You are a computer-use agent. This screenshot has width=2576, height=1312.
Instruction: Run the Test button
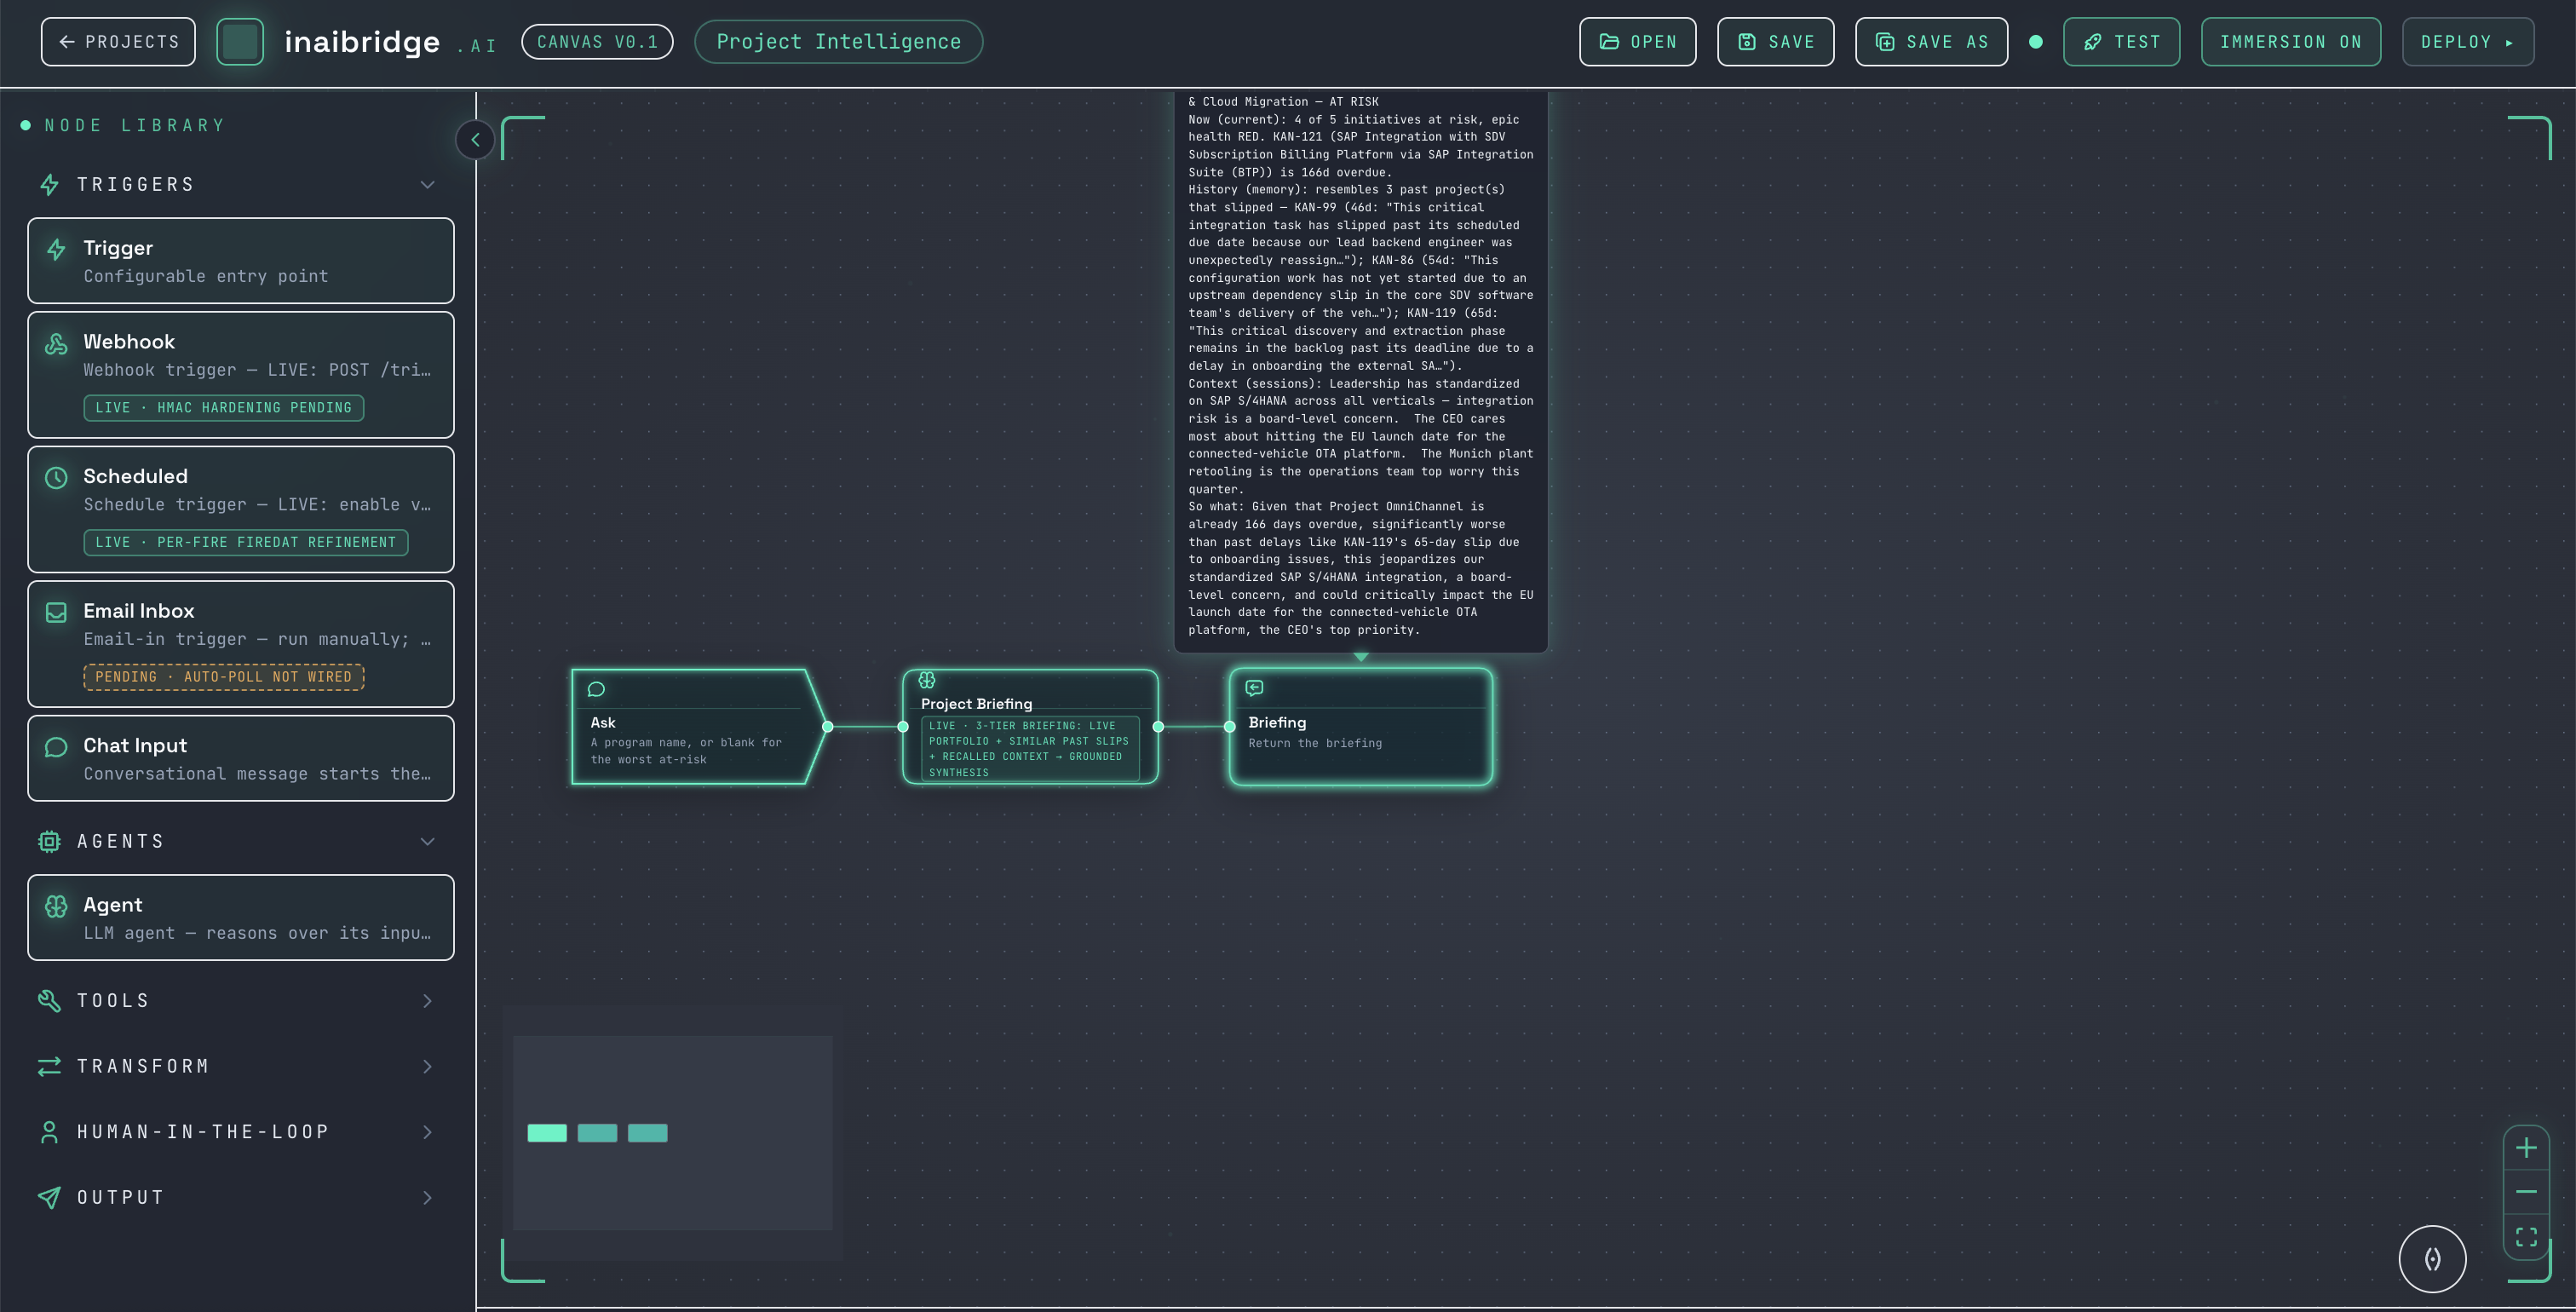tap(2121, 42)
